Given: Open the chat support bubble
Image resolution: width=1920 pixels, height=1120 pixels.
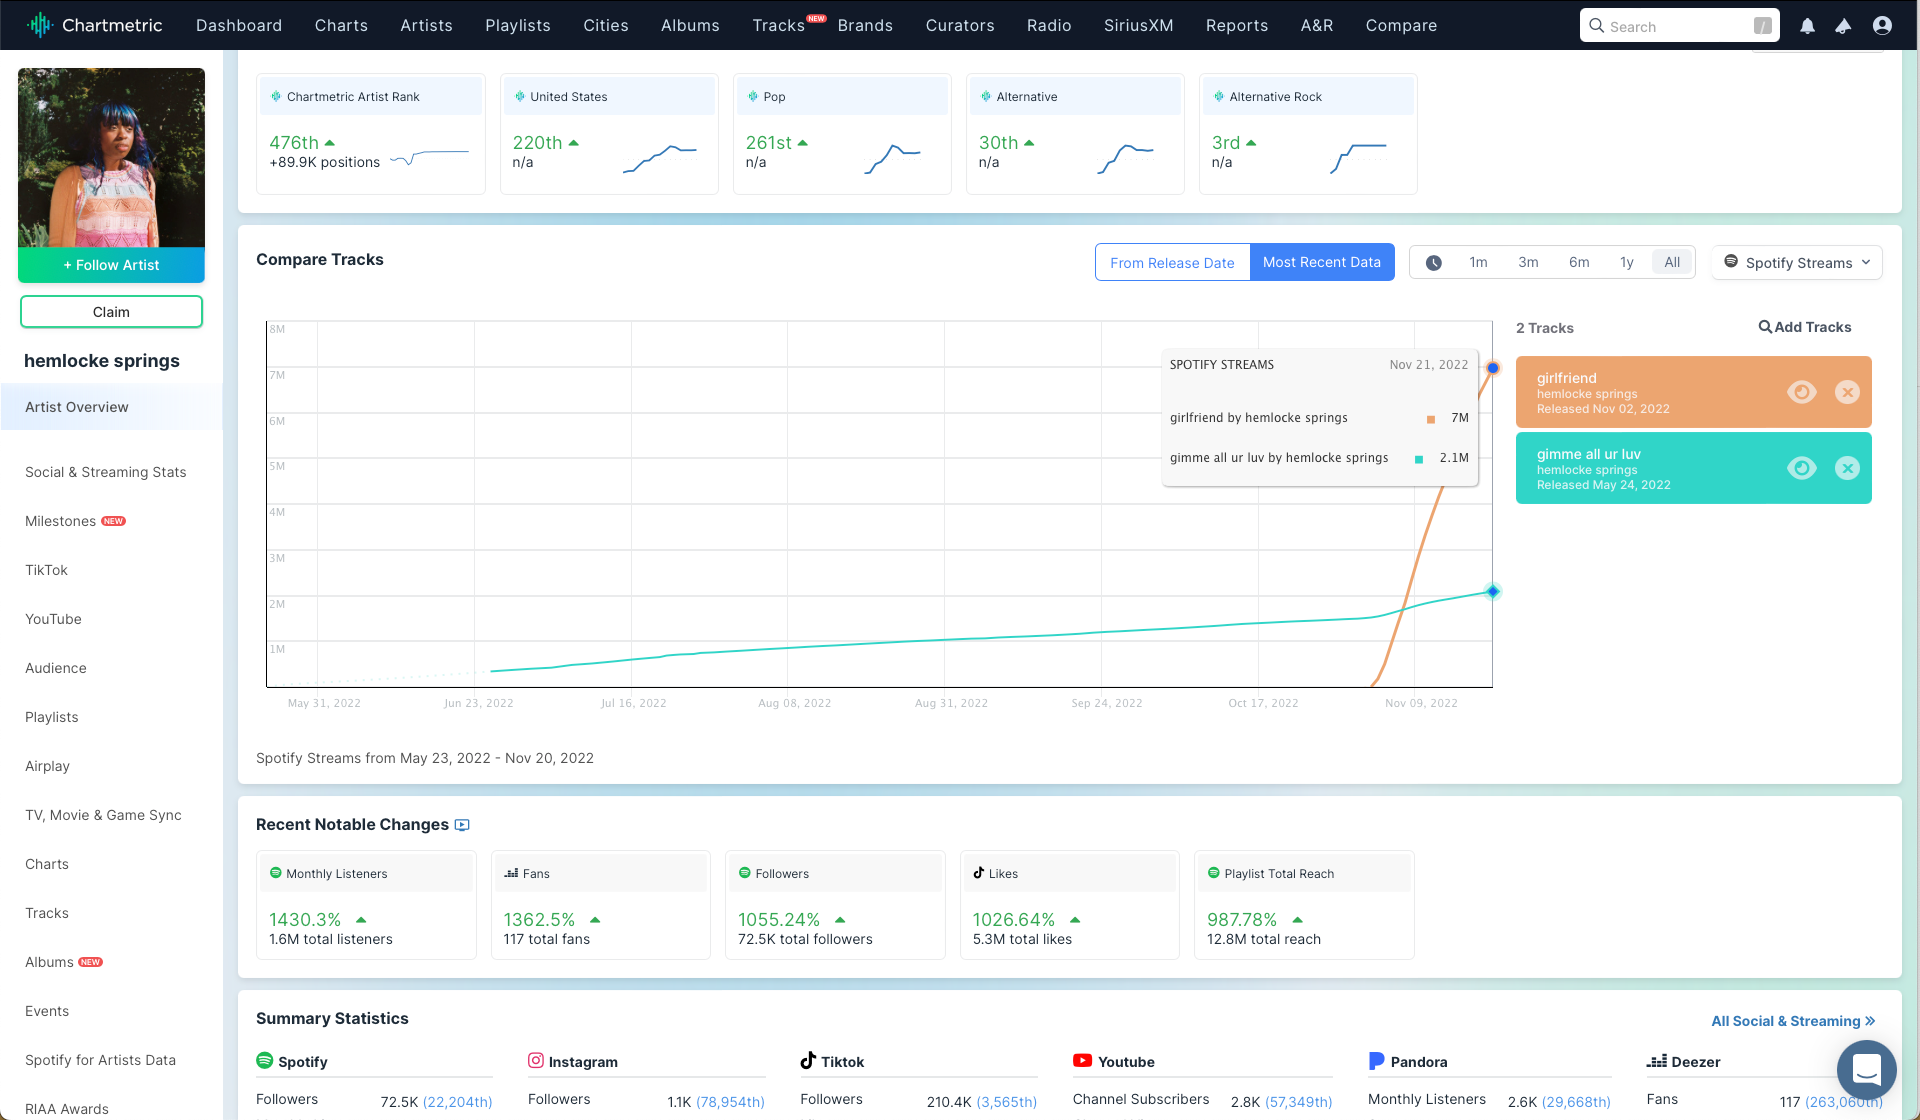Looking at the screenshot, I should click(1866, 1069).
